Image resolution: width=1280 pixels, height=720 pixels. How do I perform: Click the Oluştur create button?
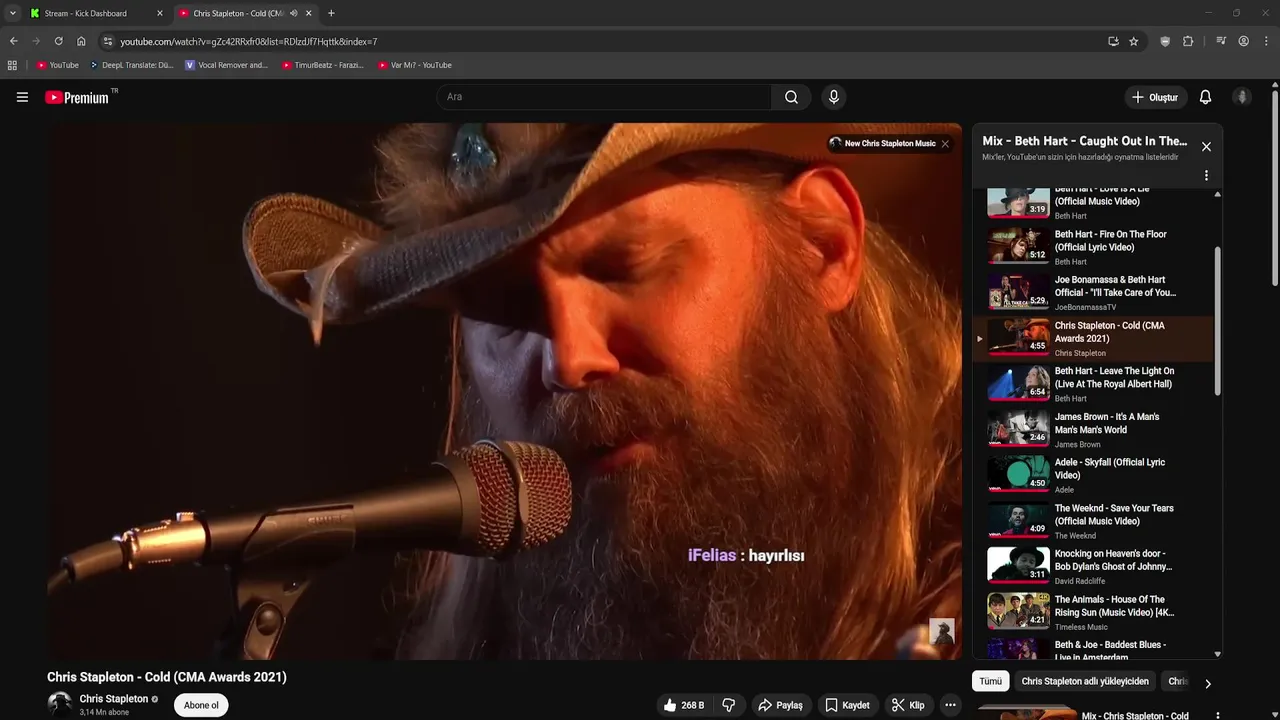pyautogui.click(x=1155, y=97)
